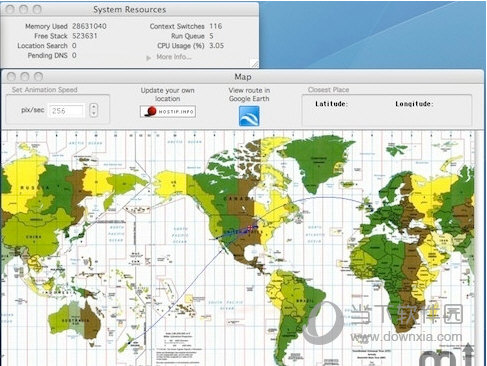Zoom the Map window
The height and width of the screenshot is (366, 487).
tap(39, 77)
